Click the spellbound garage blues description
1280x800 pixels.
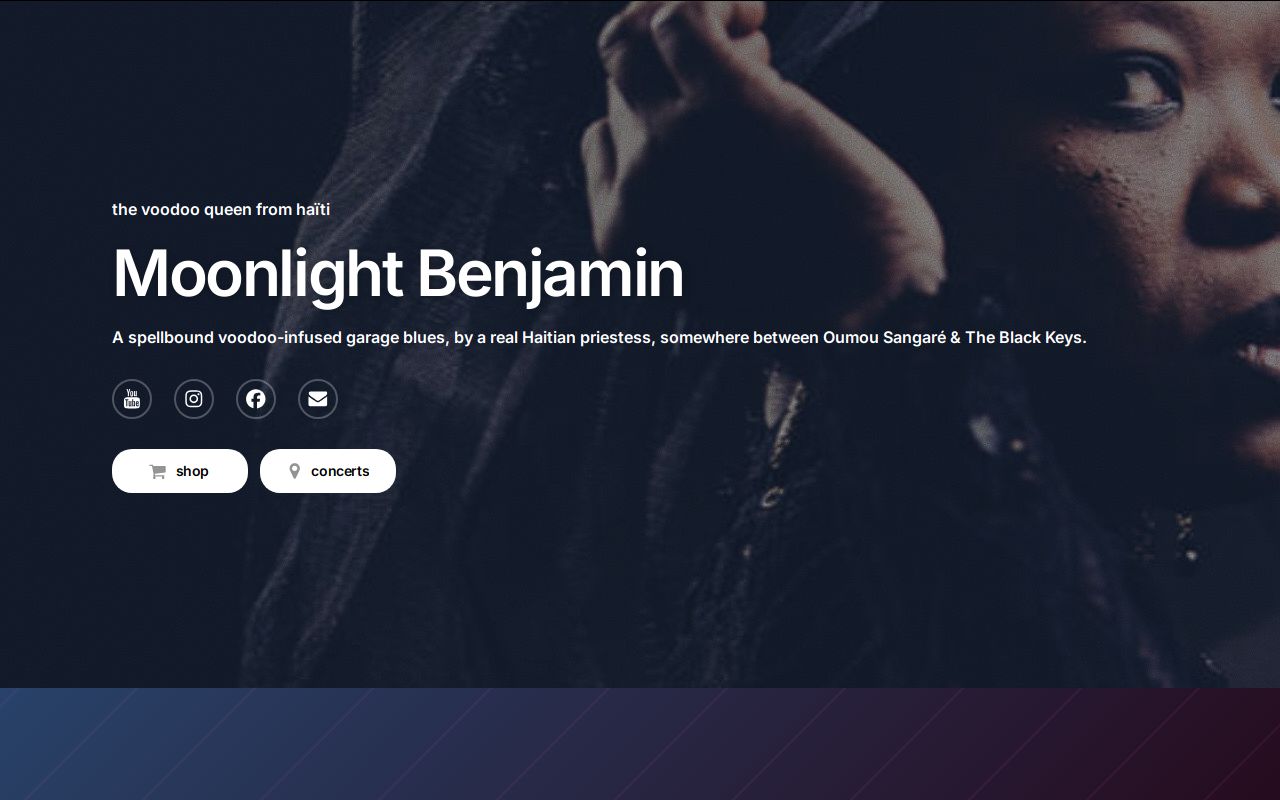[599, 337]
